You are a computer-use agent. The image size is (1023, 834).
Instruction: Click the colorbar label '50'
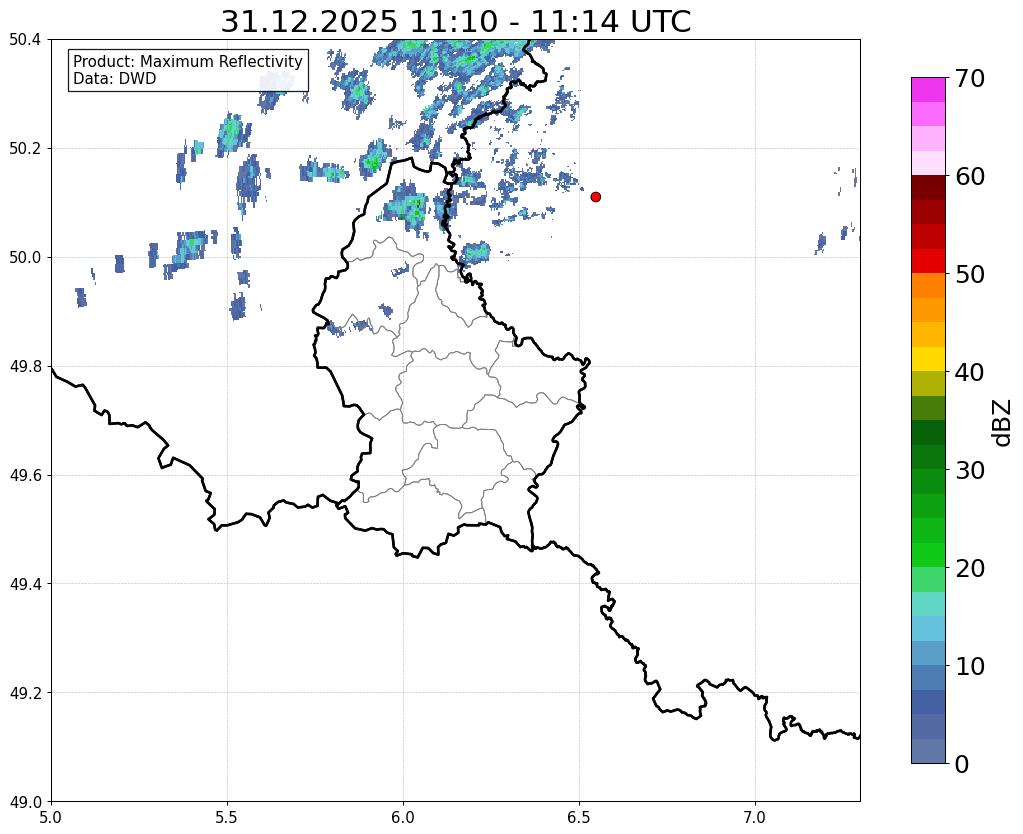[x=970, y=274]
